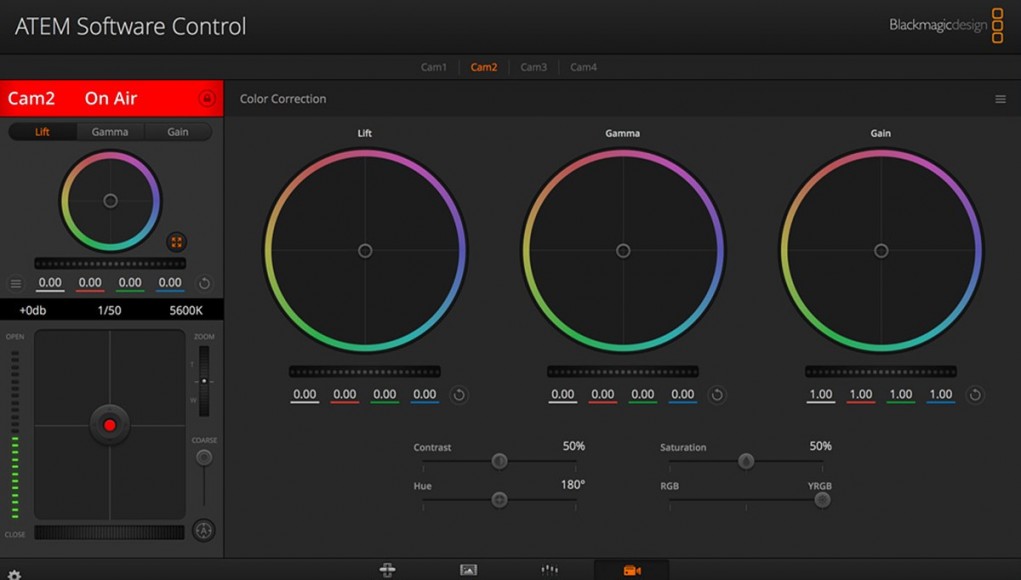
Task: Reset the large Gain color wheel
Action: click(x=975, y=394)
